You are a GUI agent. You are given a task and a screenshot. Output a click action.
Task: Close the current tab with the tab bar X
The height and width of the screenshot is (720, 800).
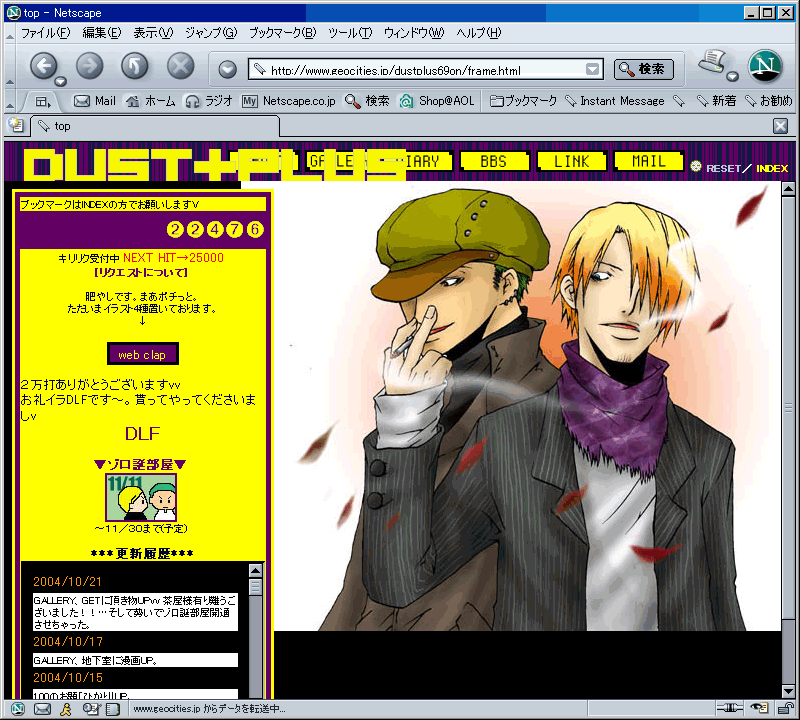(781, 126)
